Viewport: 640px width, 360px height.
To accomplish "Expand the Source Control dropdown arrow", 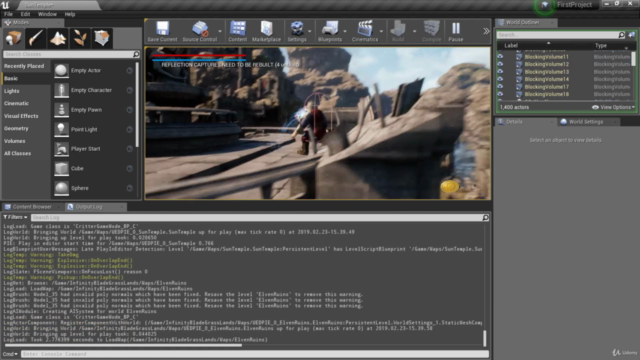I will [220, 31].
